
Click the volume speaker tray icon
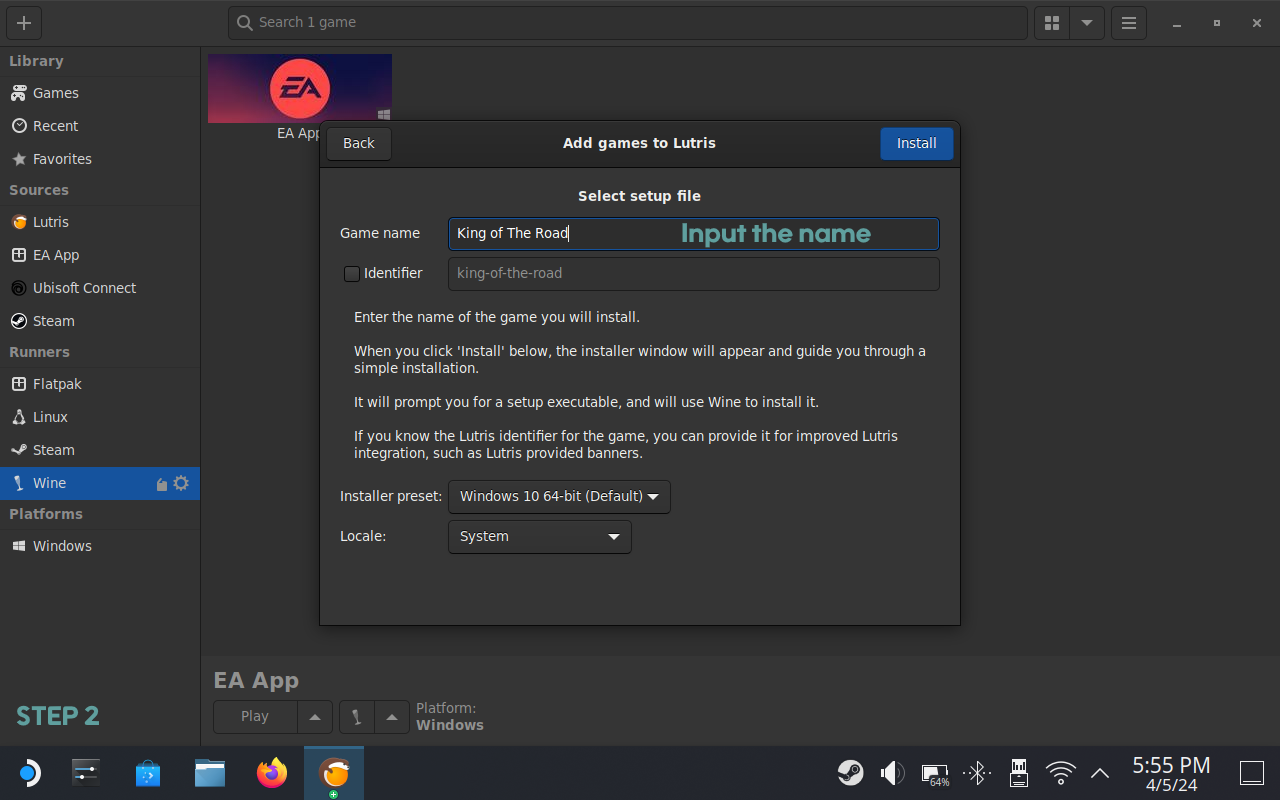point(891,773)
